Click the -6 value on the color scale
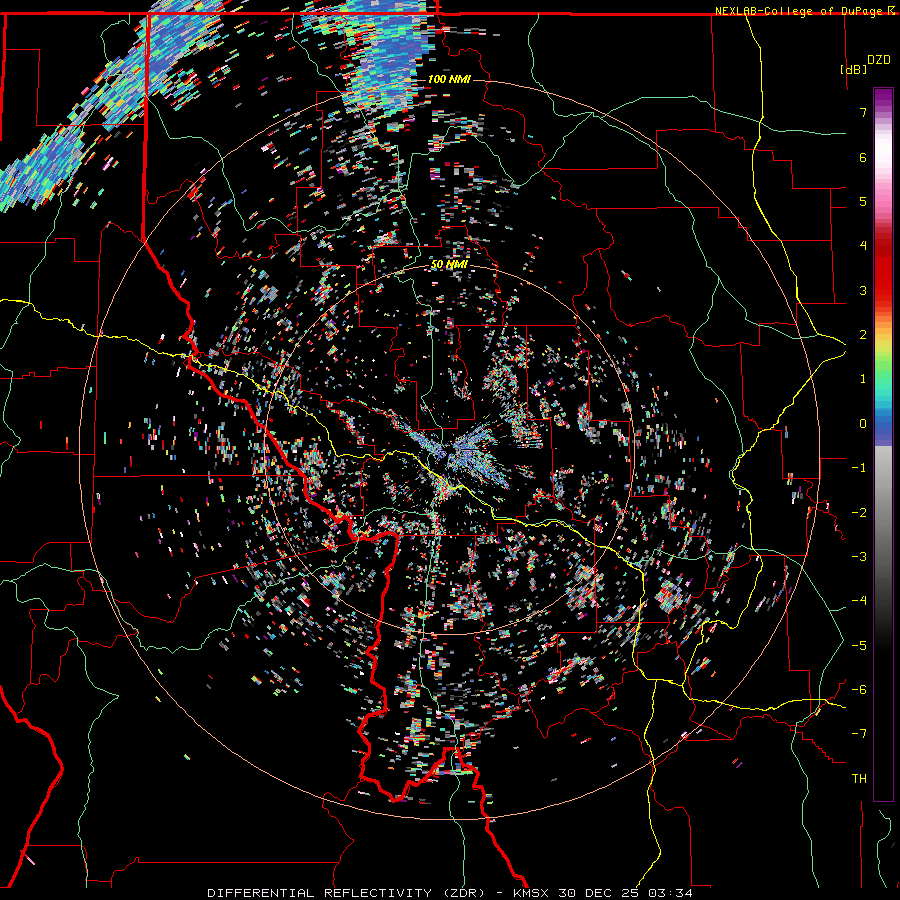 [859, 690]
